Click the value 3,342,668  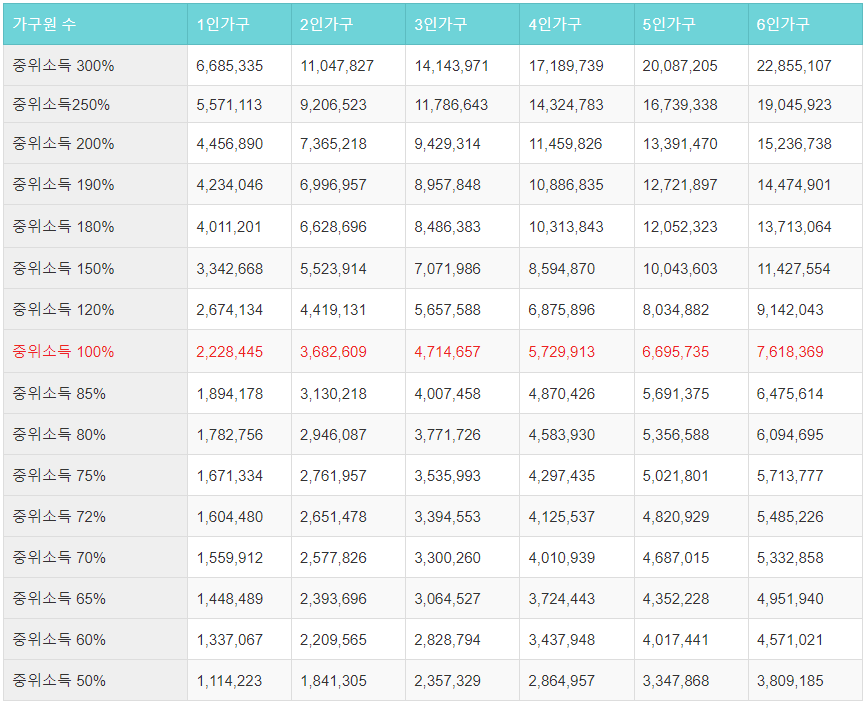229,269
